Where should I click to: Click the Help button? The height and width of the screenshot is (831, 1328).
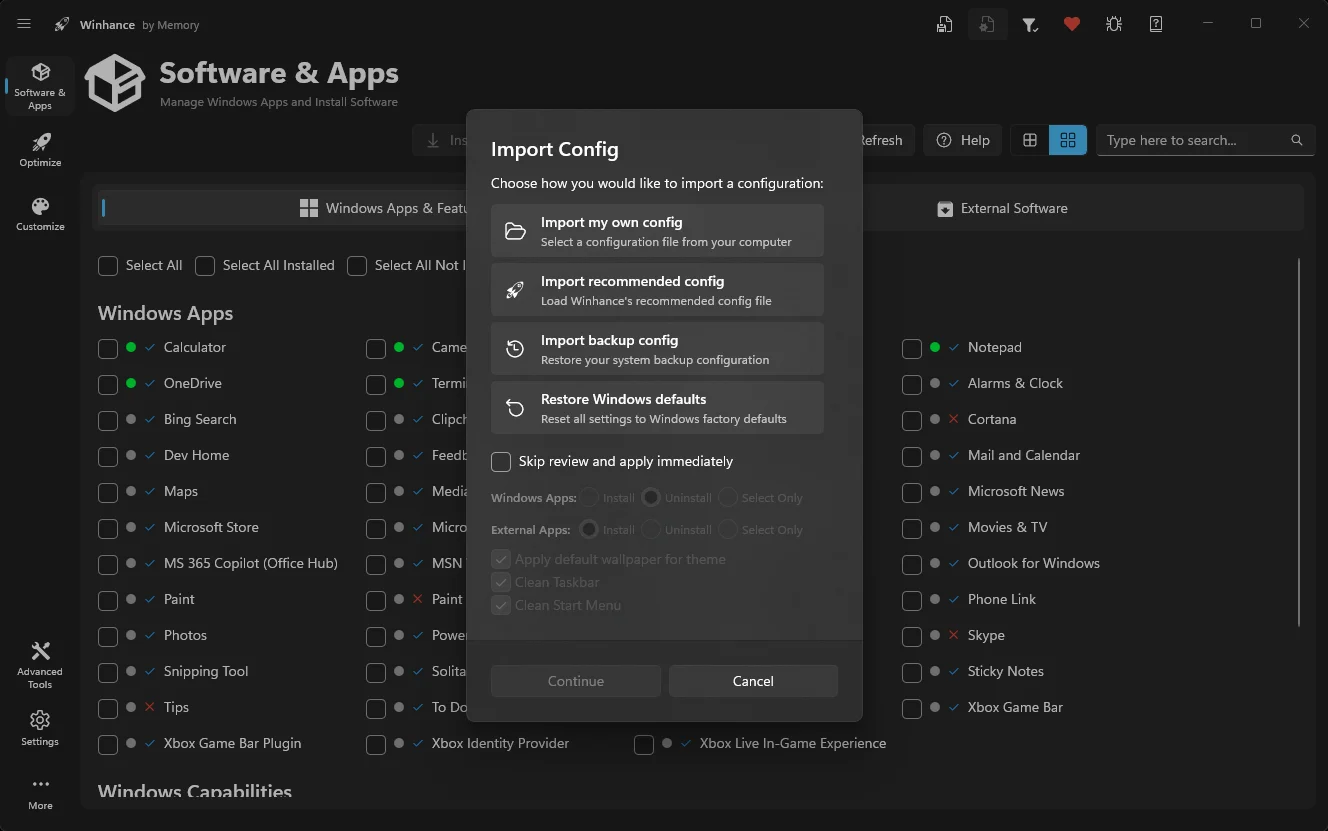tap(963, 140)
